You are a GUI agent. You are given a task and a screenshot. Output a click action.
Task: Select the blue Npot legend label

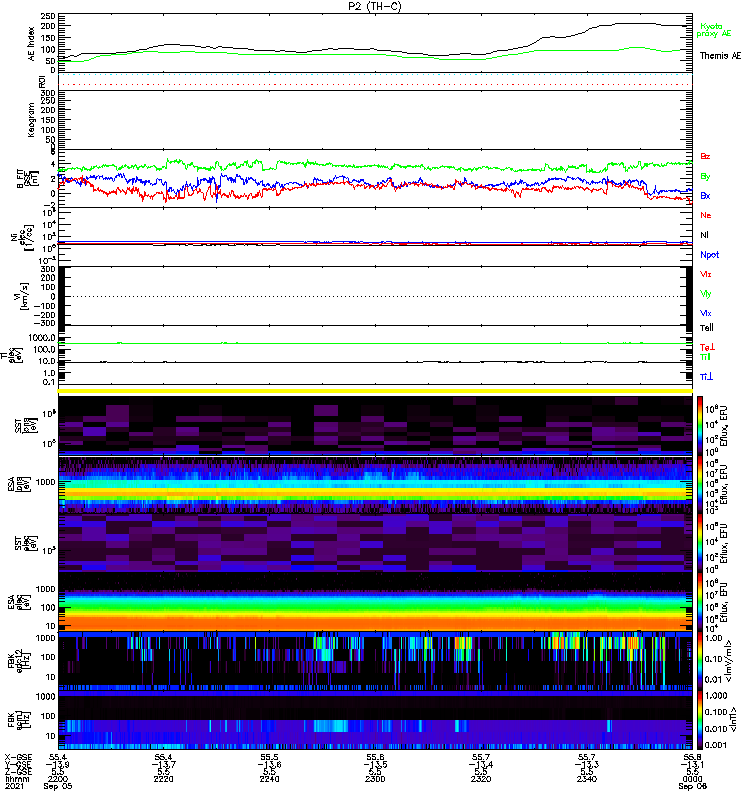[x=709, y=254]
